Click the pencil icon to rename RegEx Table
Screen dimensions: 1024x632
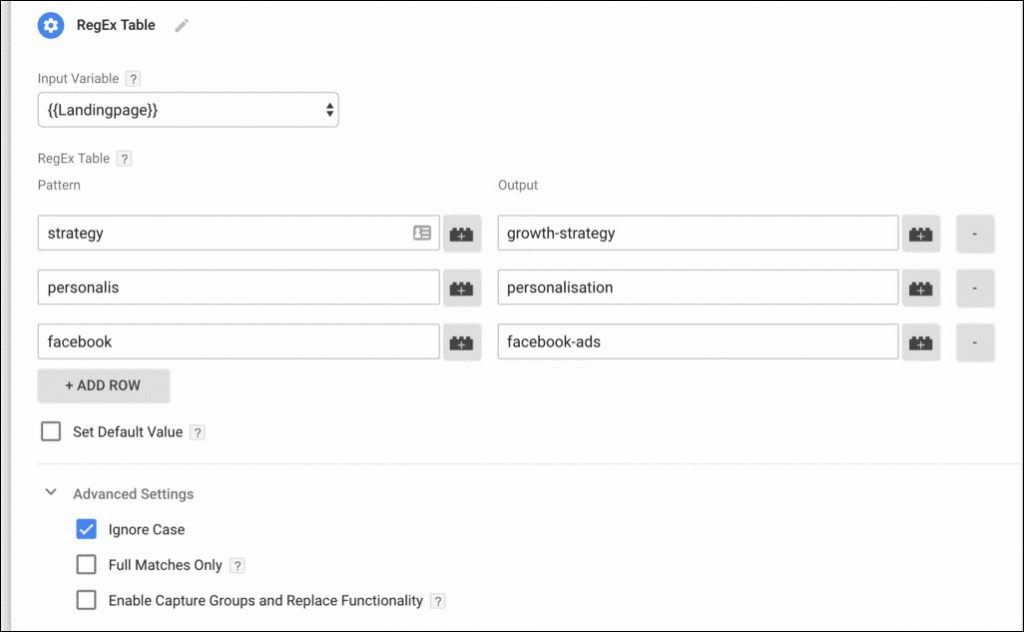(x=181, y=26)
